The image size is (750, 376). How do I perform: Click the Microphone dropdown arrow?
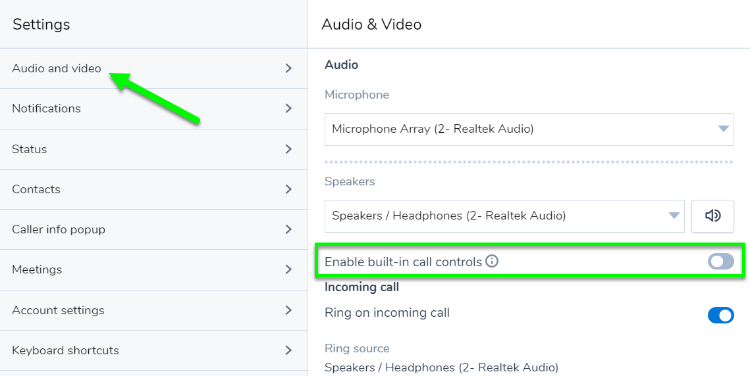point(723,129)
